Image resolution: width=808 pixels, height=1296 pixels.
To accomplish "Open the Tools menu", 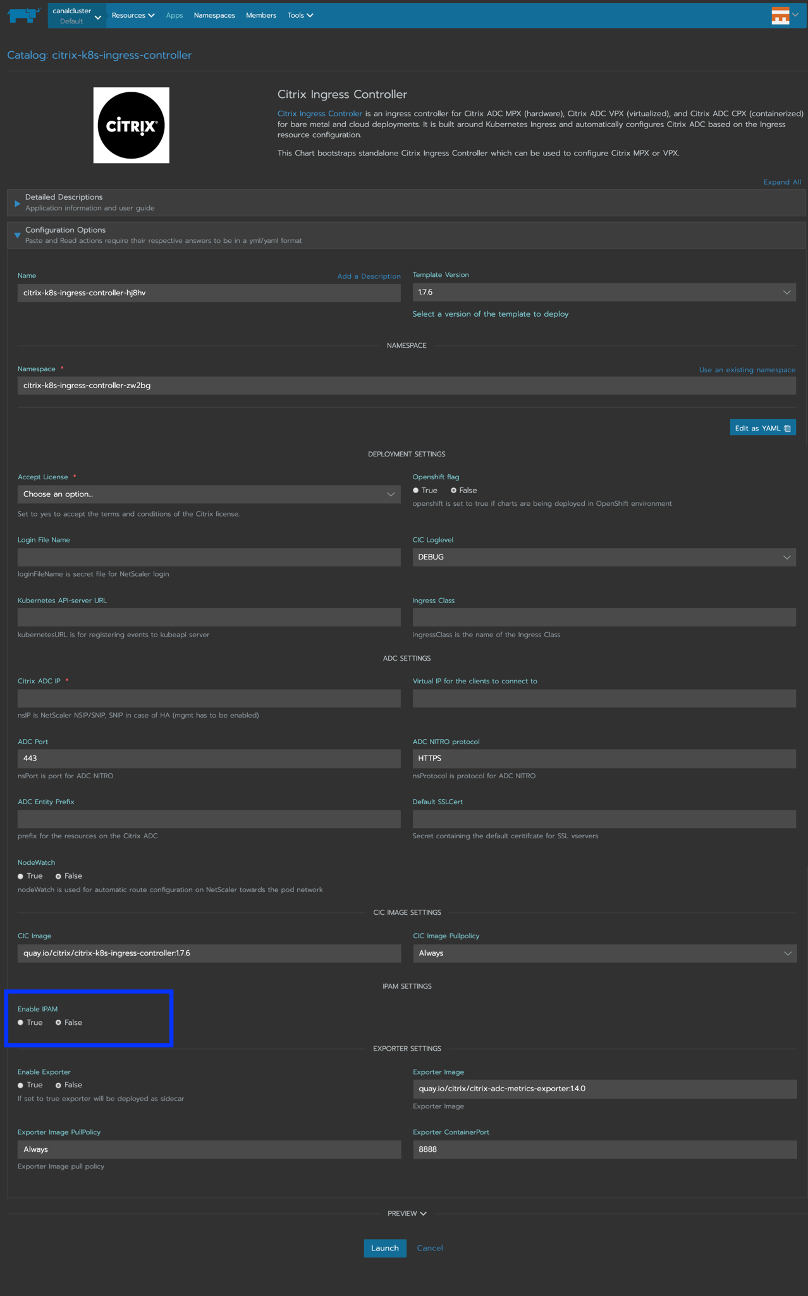I will pos(300,15).
